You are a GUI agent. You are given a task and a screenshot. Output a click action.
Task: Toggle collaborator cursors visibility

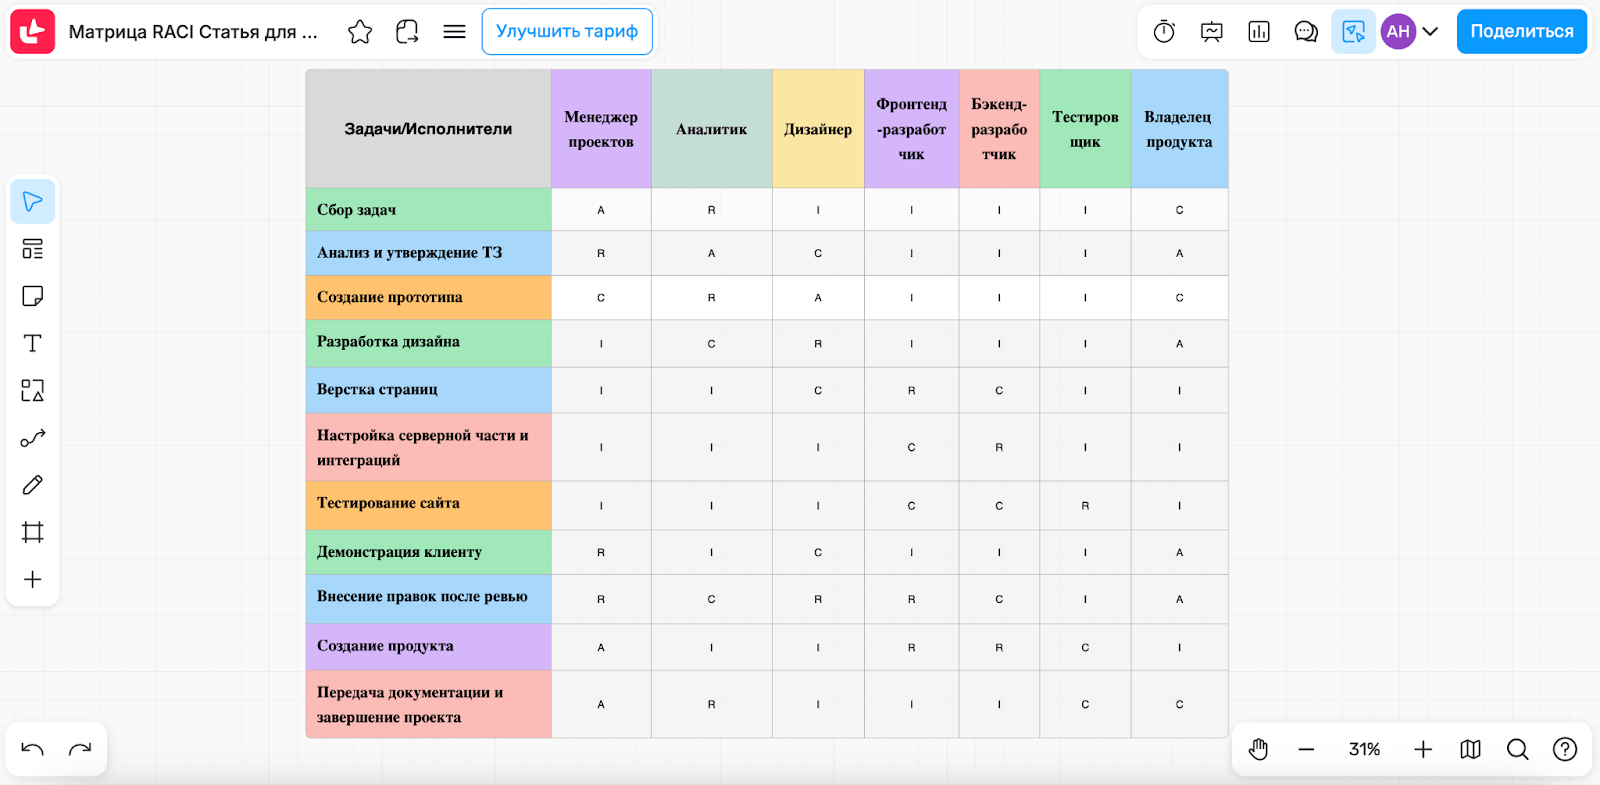1353,32
